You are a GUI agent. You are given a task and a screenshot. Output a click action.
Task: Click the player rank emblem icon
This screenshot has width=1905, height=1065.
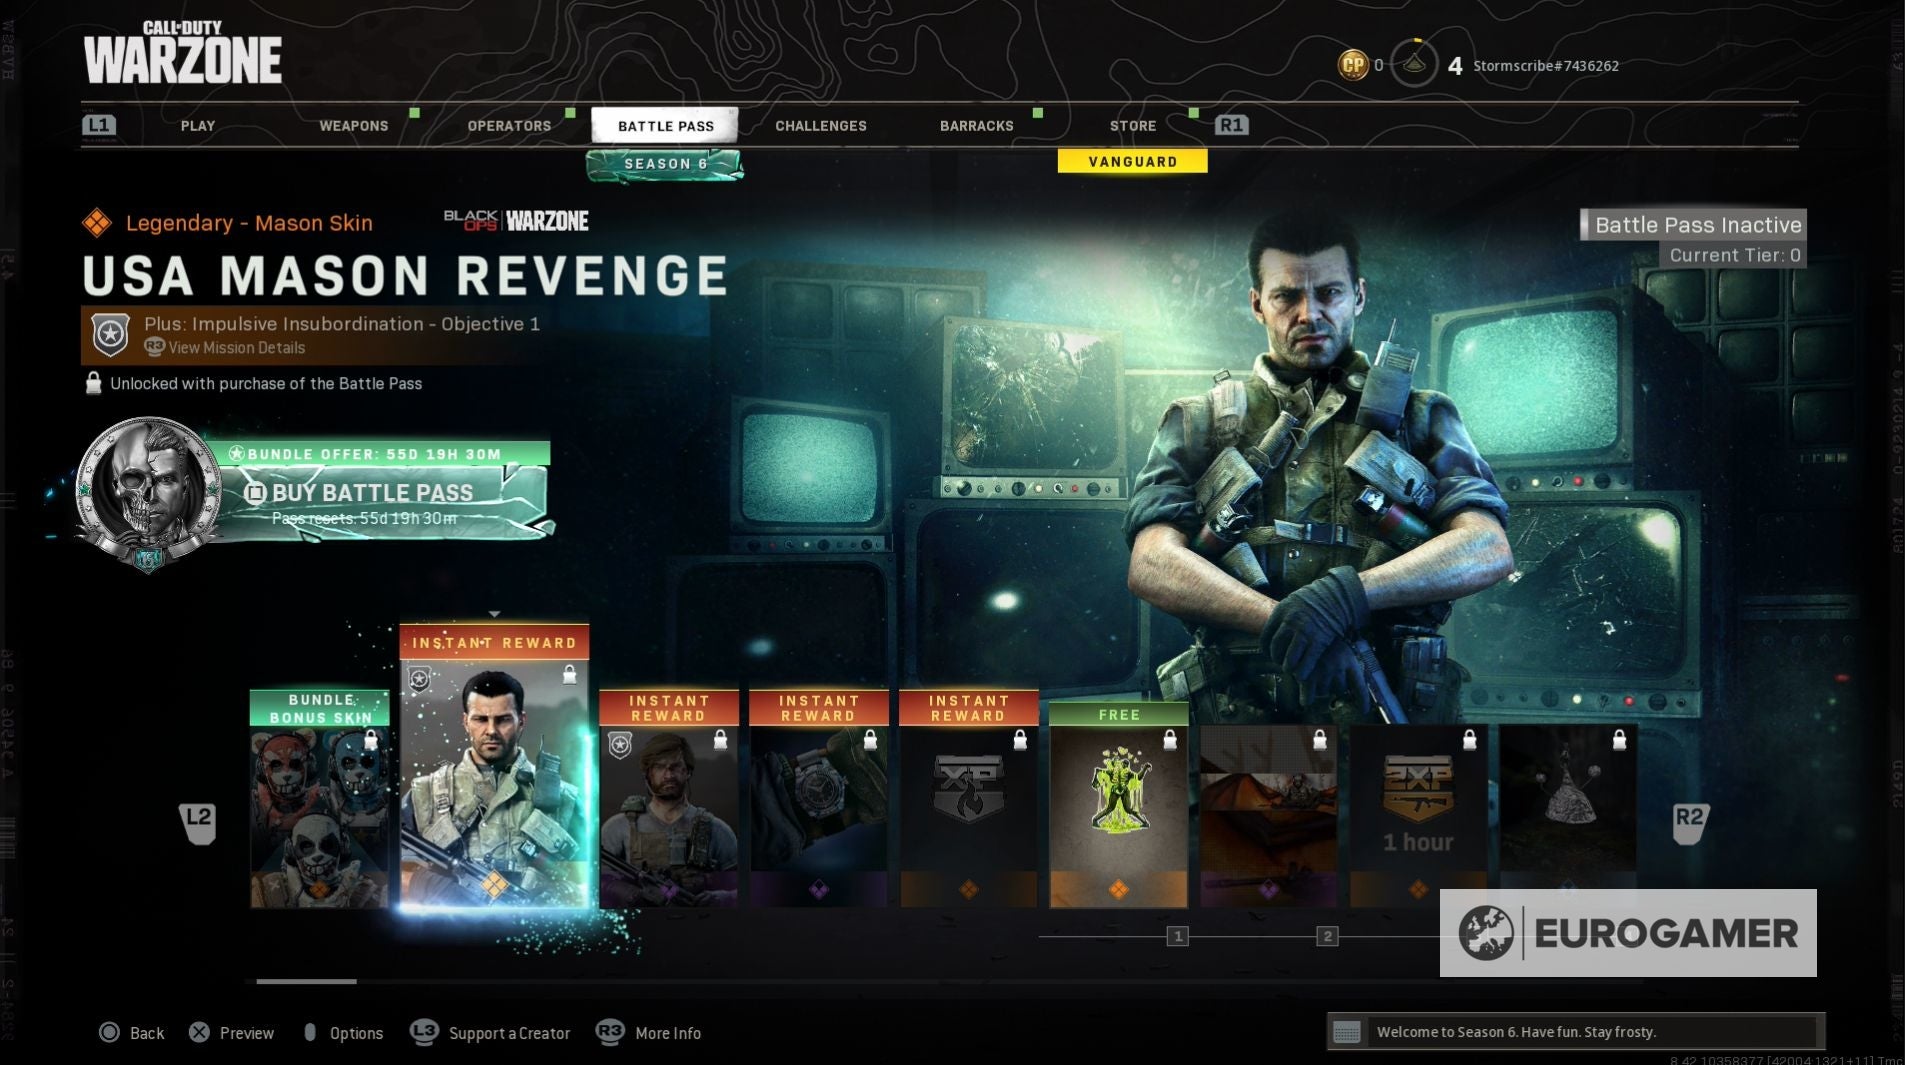tap(1414, 64)
